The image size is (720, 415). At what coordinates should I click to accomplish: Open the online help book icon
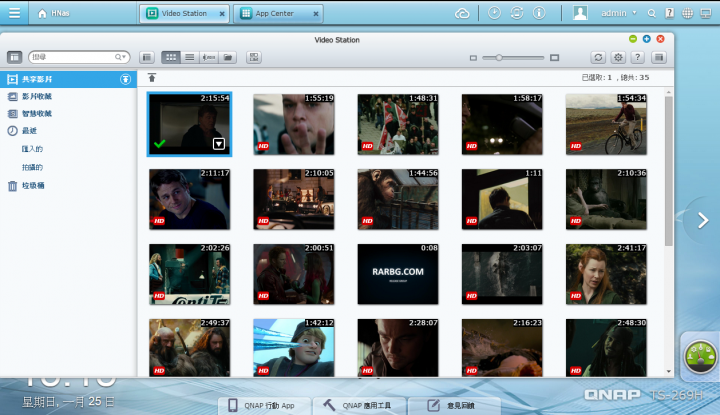click(x=669, y=13)
